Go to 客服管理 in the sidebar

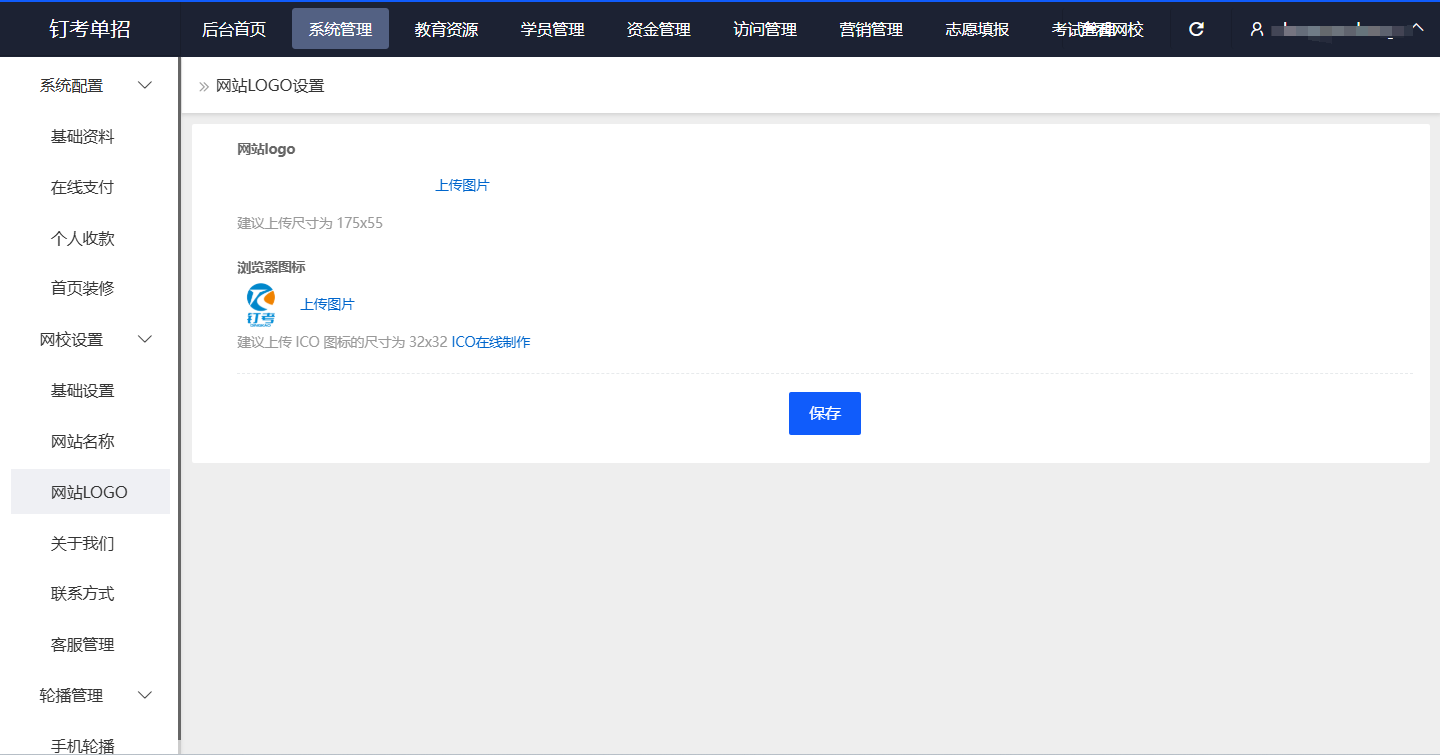coord(83,645)
